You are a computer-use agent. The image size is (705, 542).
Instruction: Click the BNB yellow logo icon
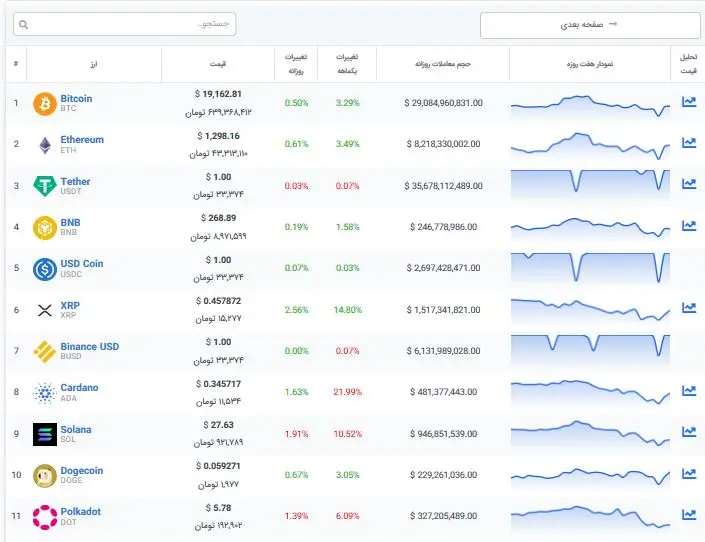point(44,227)
